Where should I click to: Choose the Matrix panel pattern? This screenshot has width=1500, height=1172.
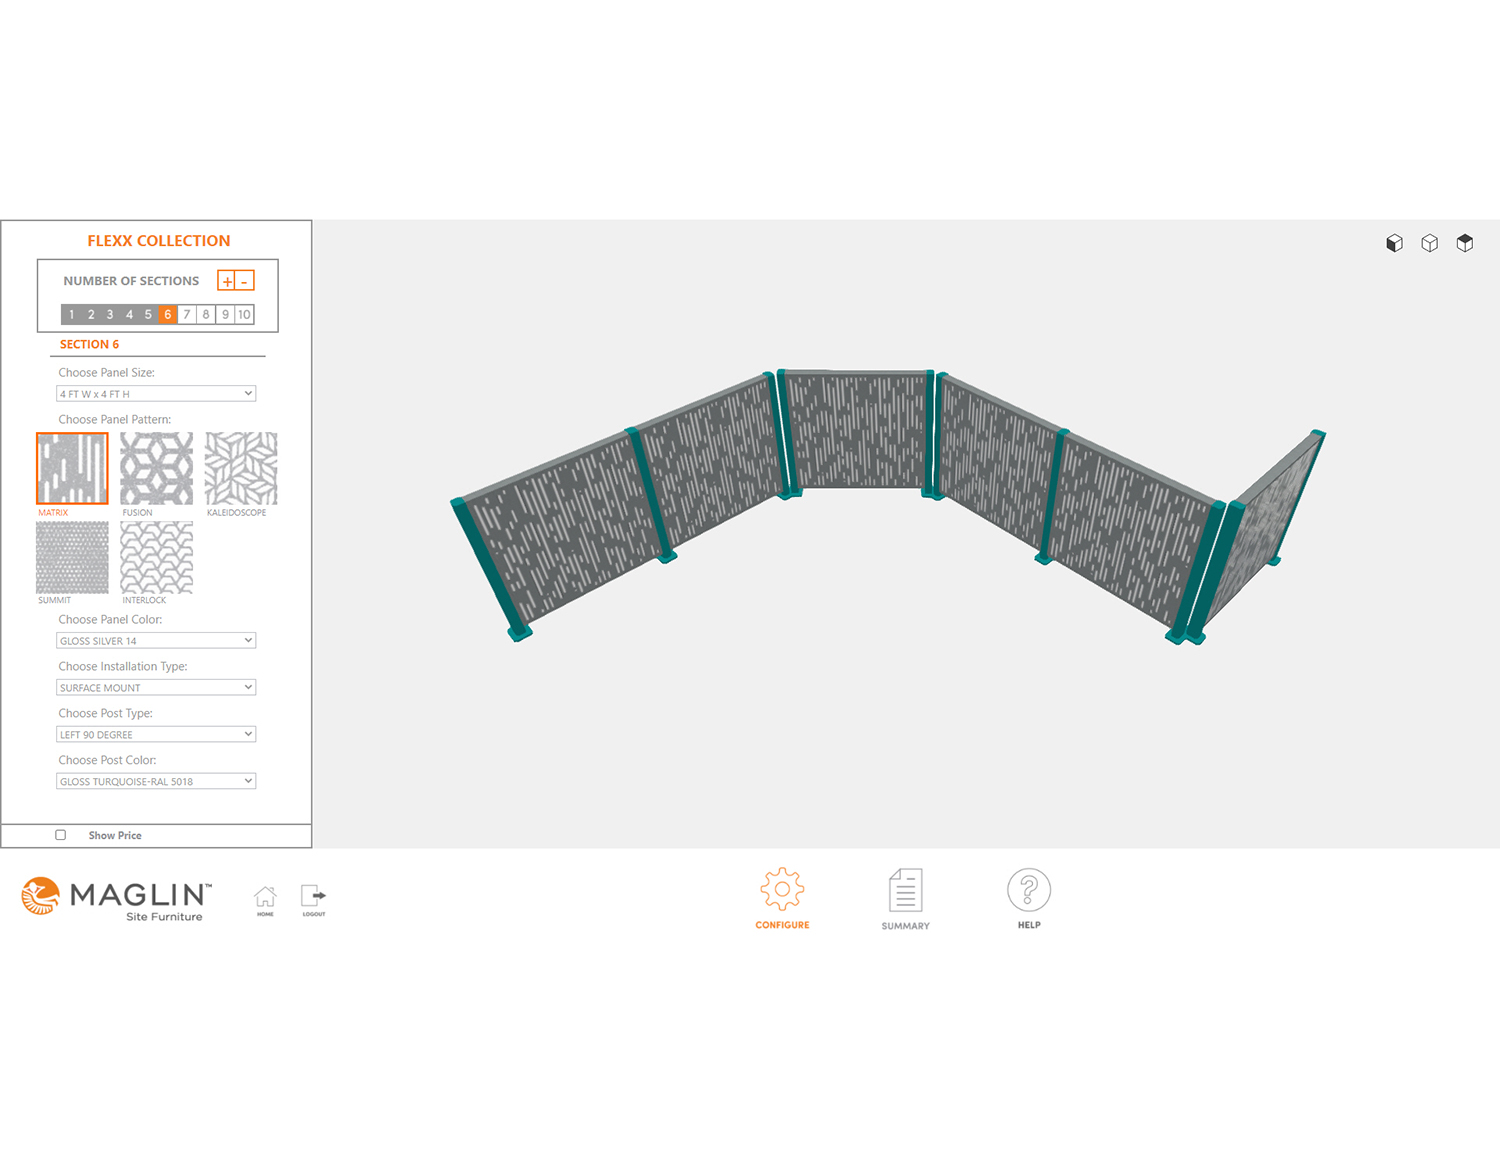(x=72, y=468)
